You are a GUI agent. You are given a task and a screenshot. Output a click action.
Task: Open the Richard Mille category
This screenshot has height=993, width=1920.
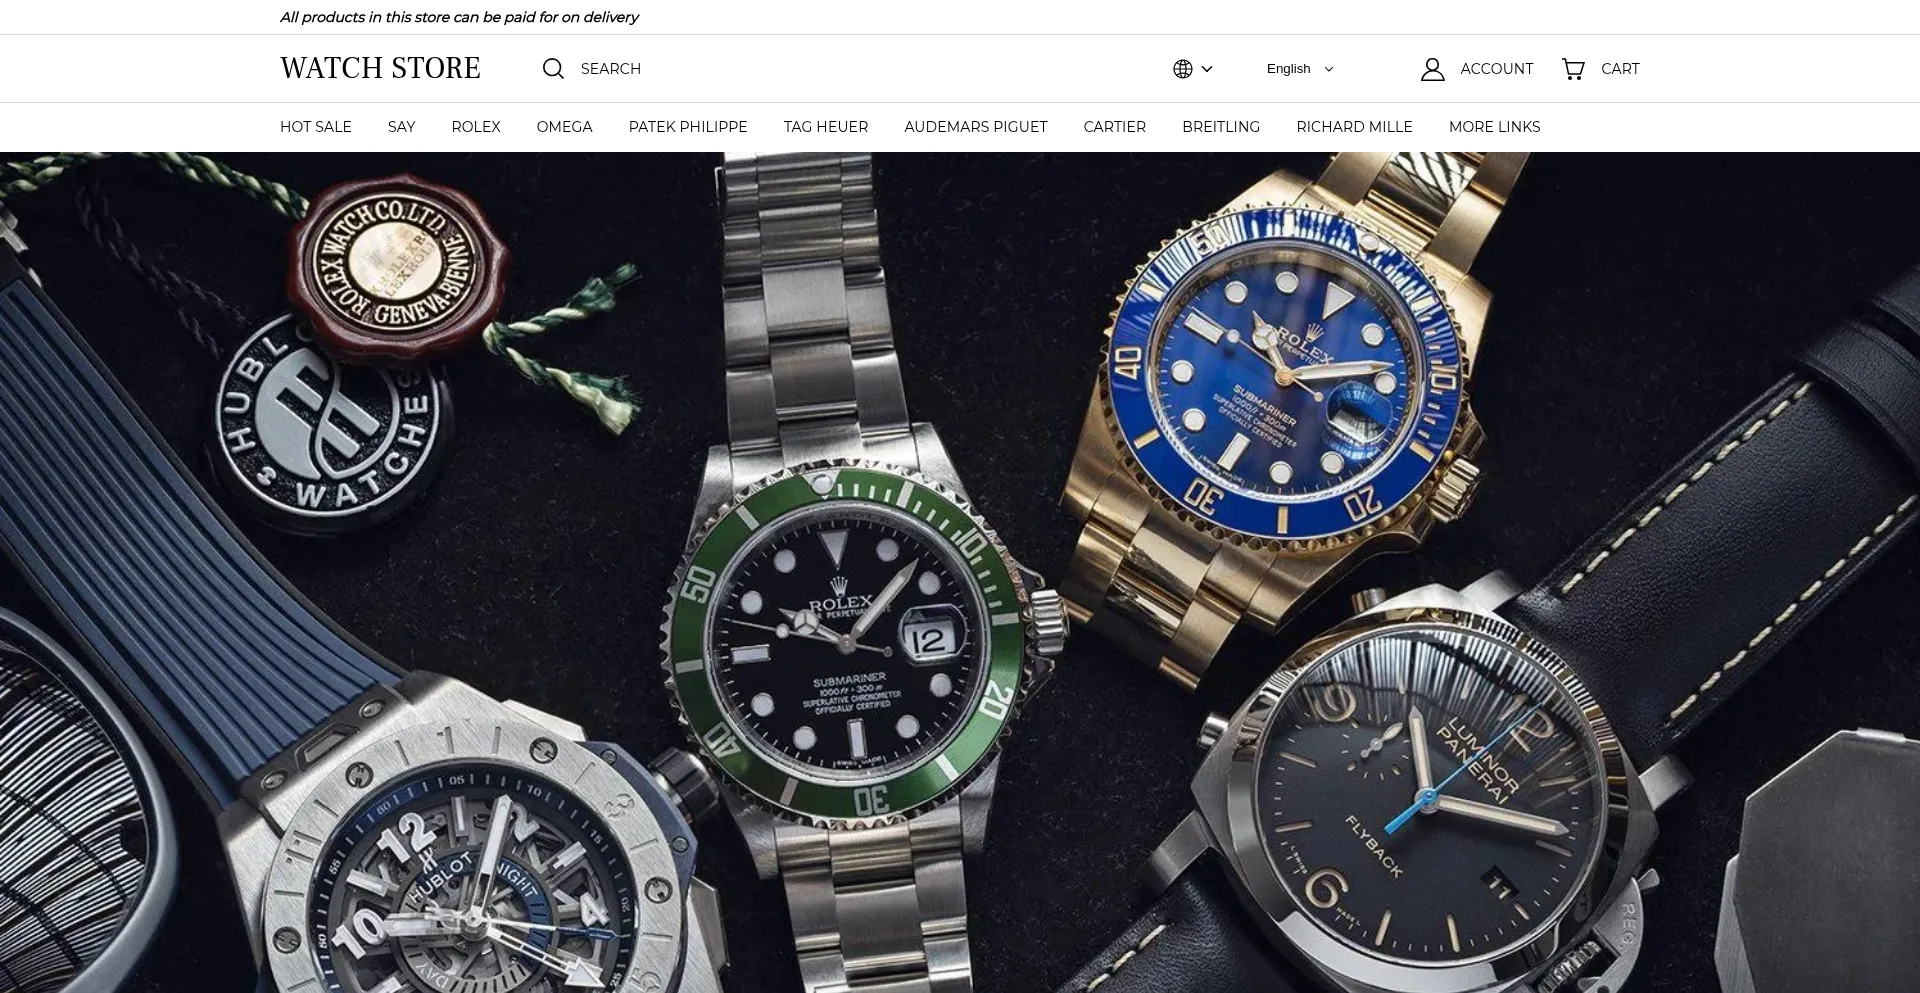click(x=1354, y=127)
